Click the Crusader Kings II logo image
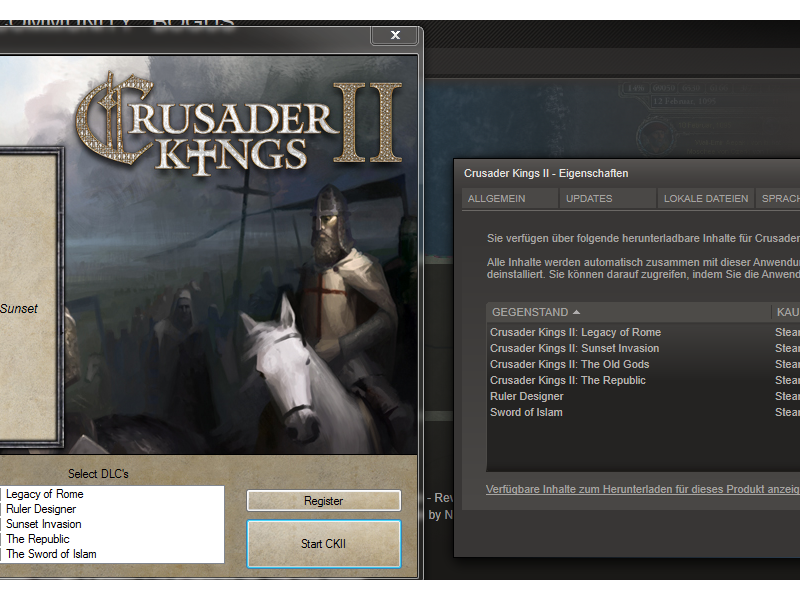Viewport: 800px width, 600px height. click(x=242, y=125)
